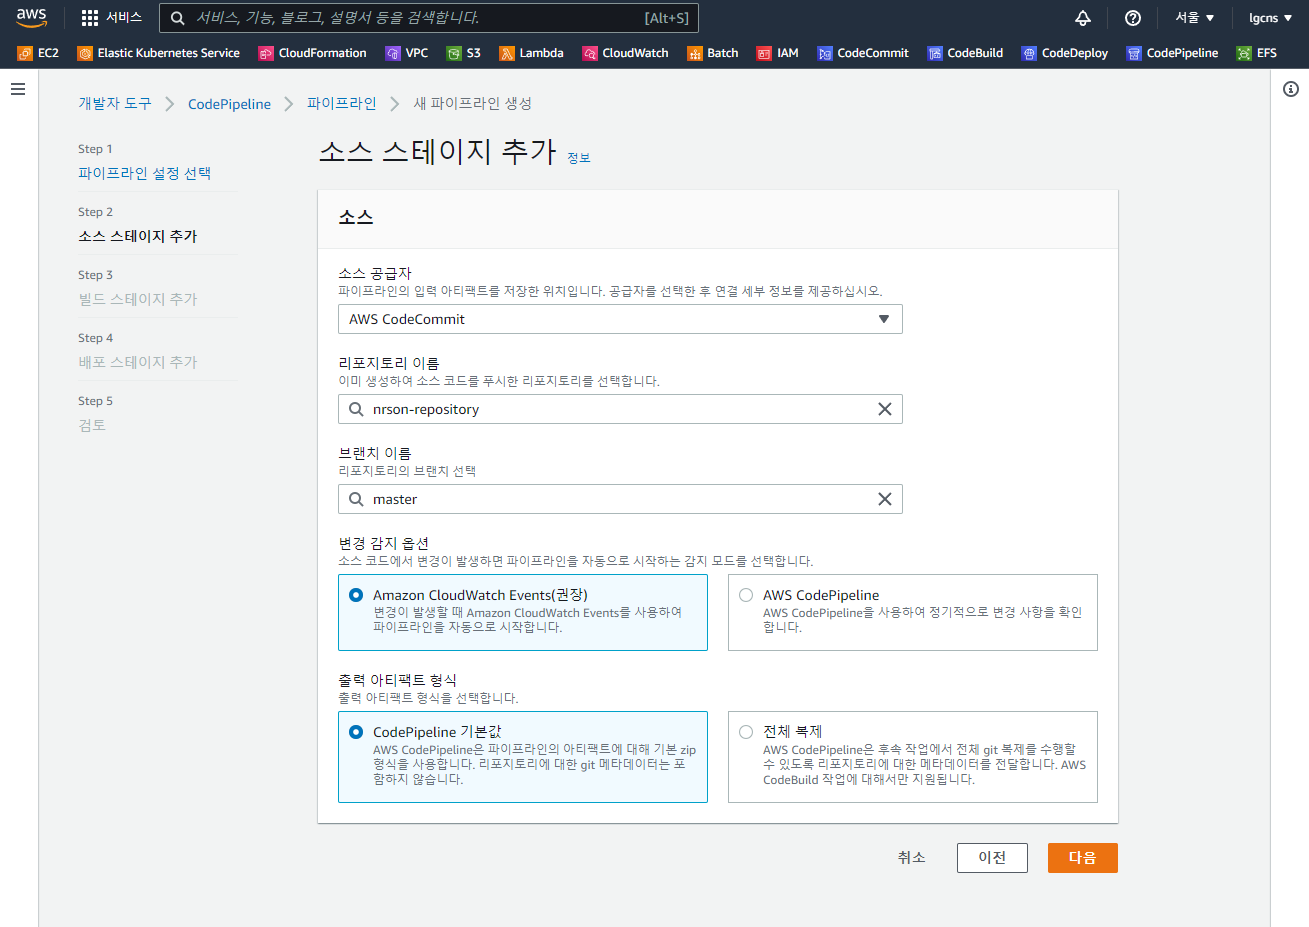Viewport: 1309px width, 927px height.
Task: Click the 새 파이프라인 생성 breadcrumb text
Action: click(x=473, y=104)
